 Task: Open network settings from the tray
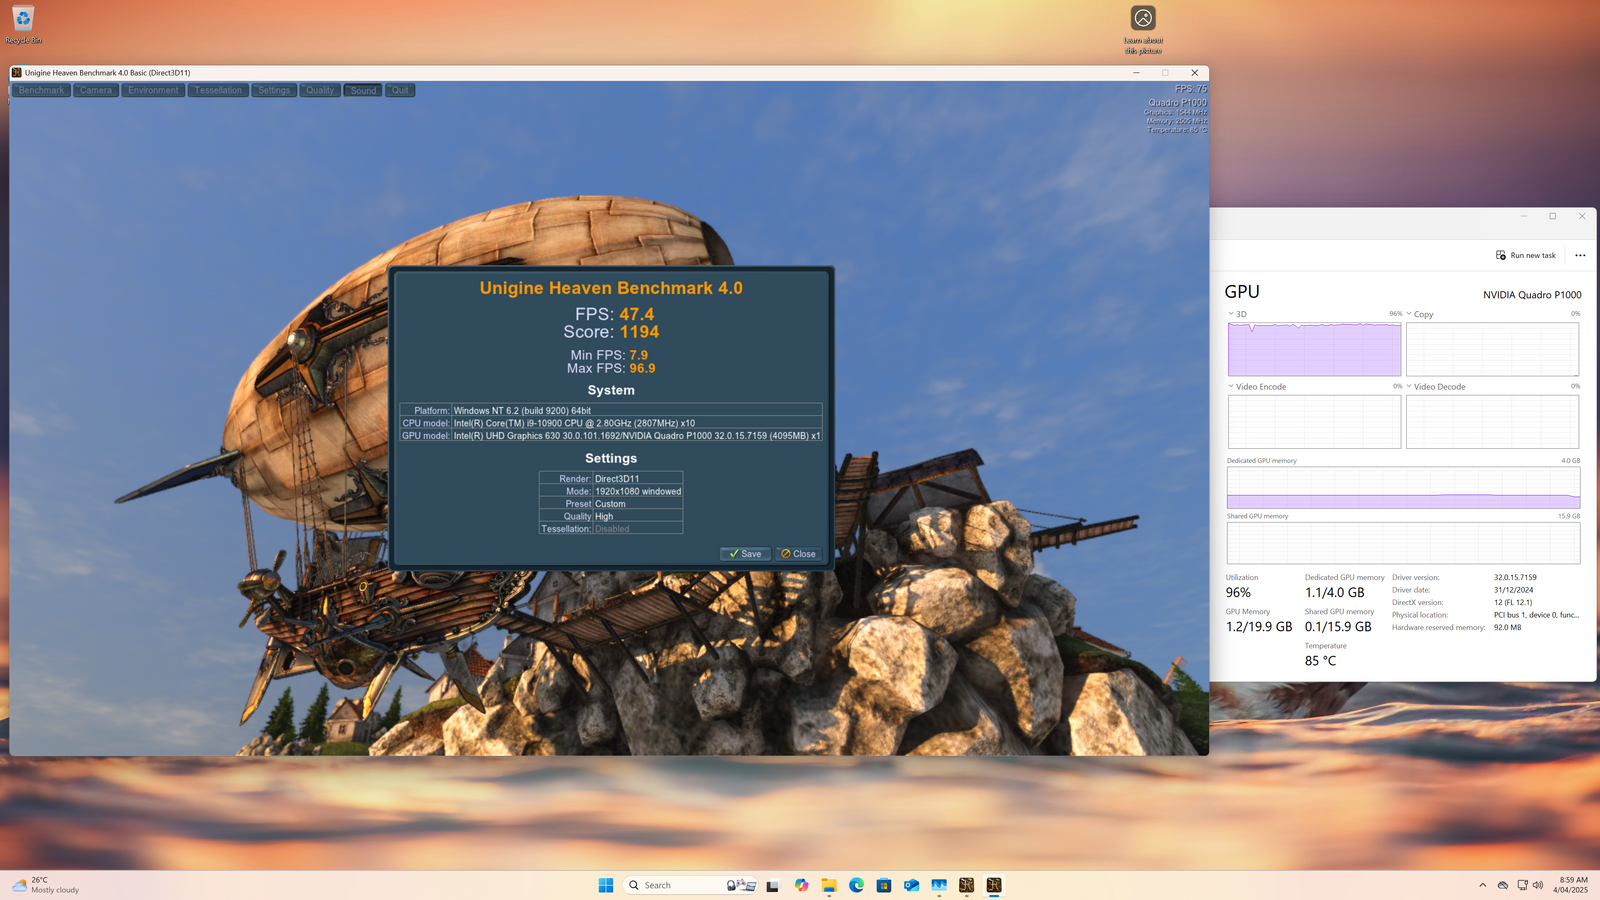(1522, 885)
